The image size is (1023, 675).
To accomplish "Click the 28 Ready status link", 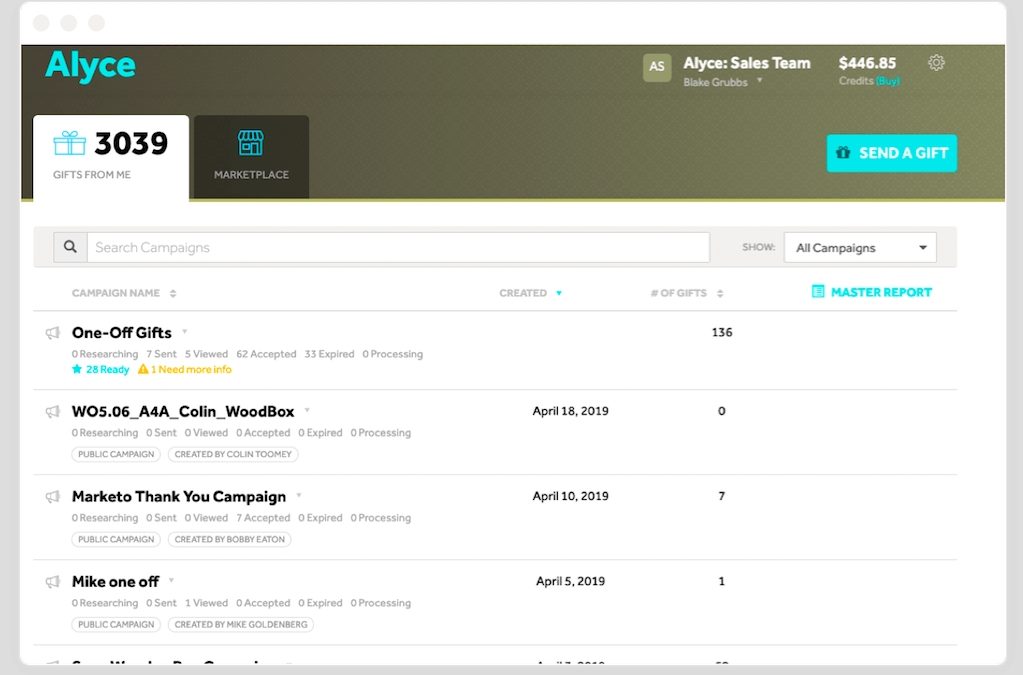I will tap(100, 369).
